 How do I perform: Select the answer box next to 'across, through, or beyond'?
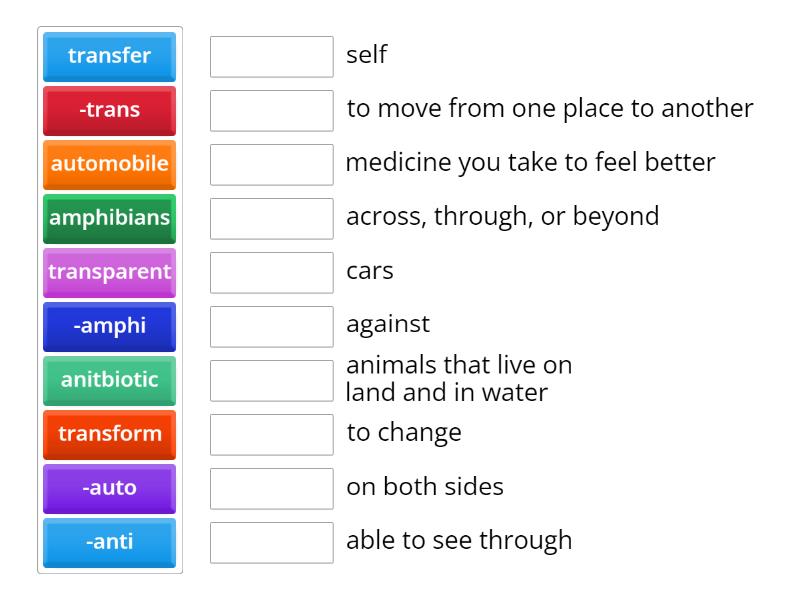pyautogui.click(x=271, y=219)
